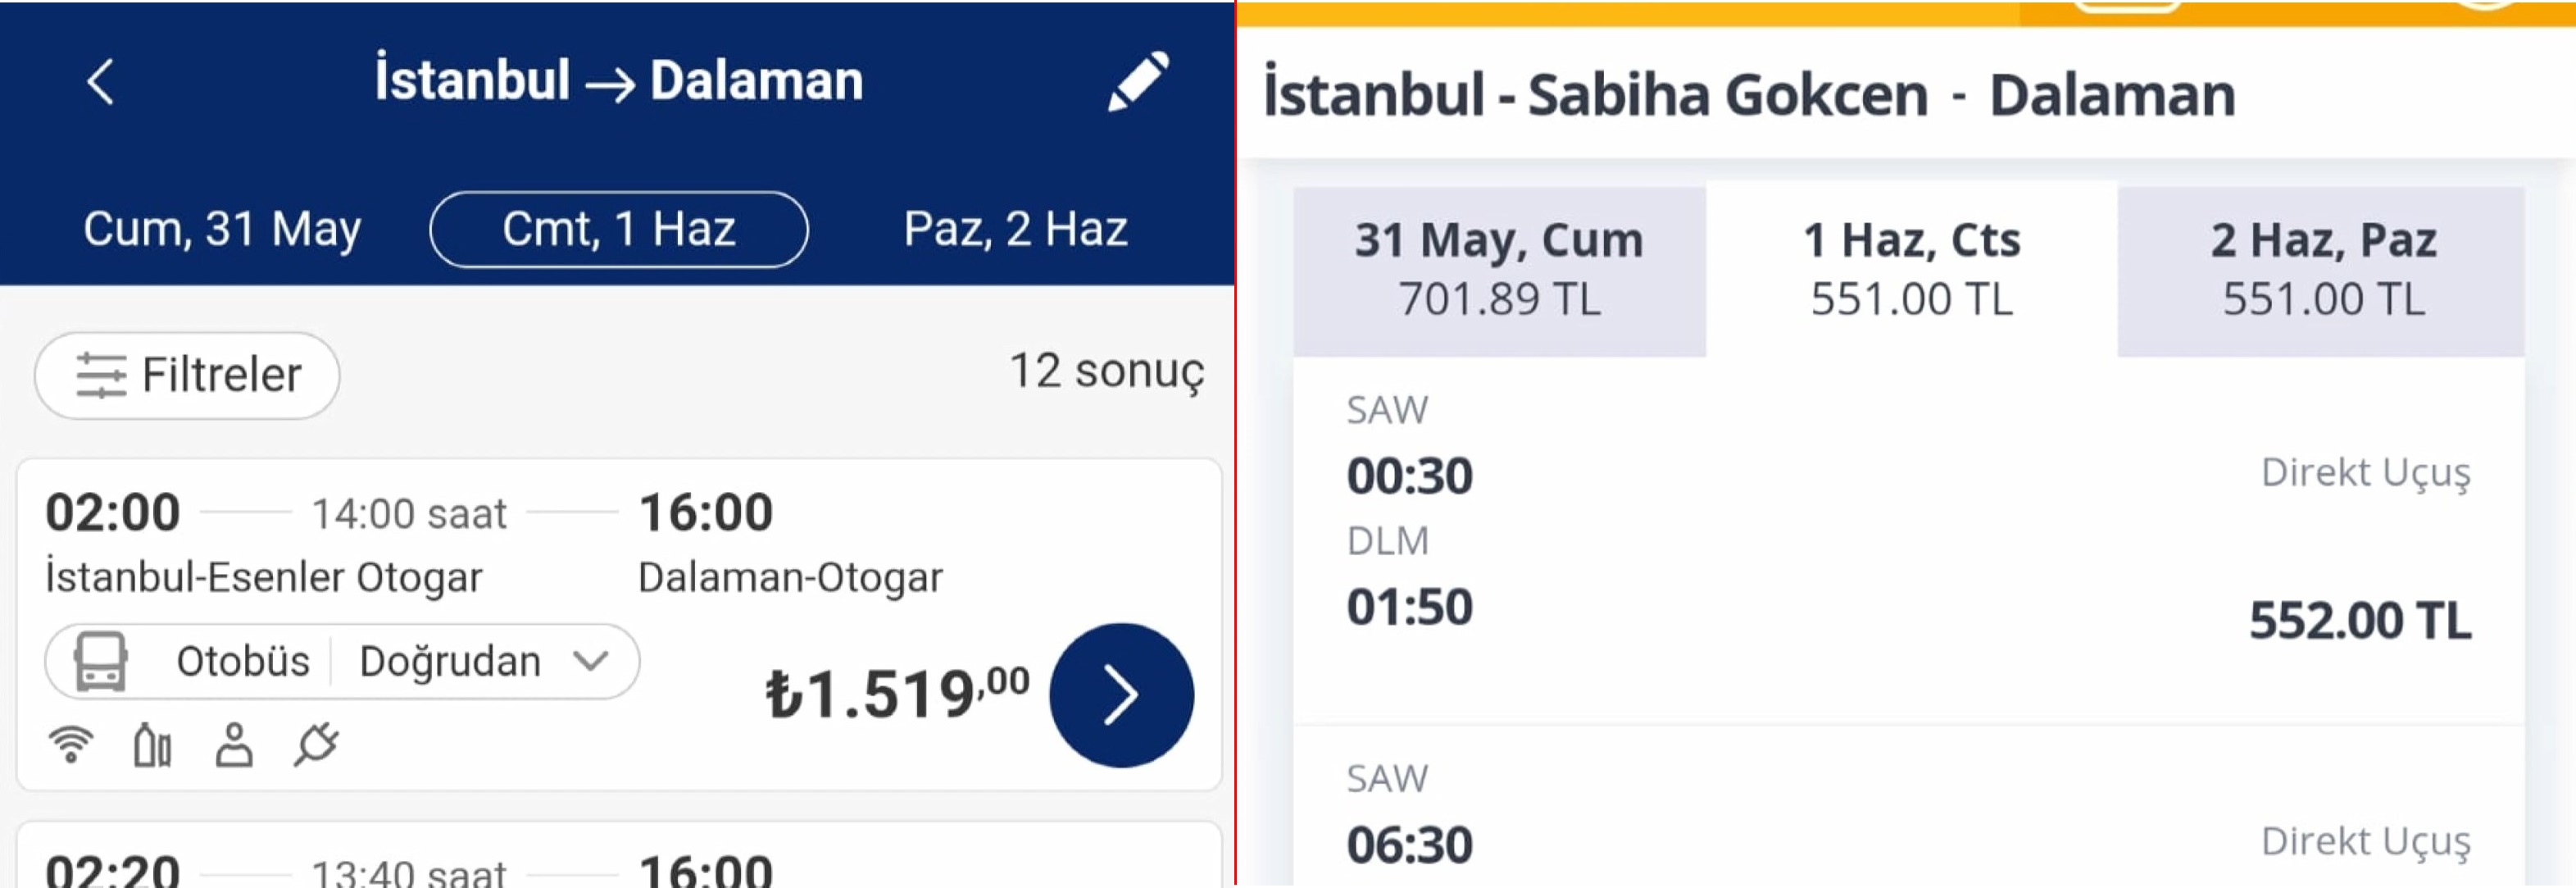Select the Cum, 31 May date
Image resolution: width=2576 pixels, height=888 pixels.
coord(222,229)
